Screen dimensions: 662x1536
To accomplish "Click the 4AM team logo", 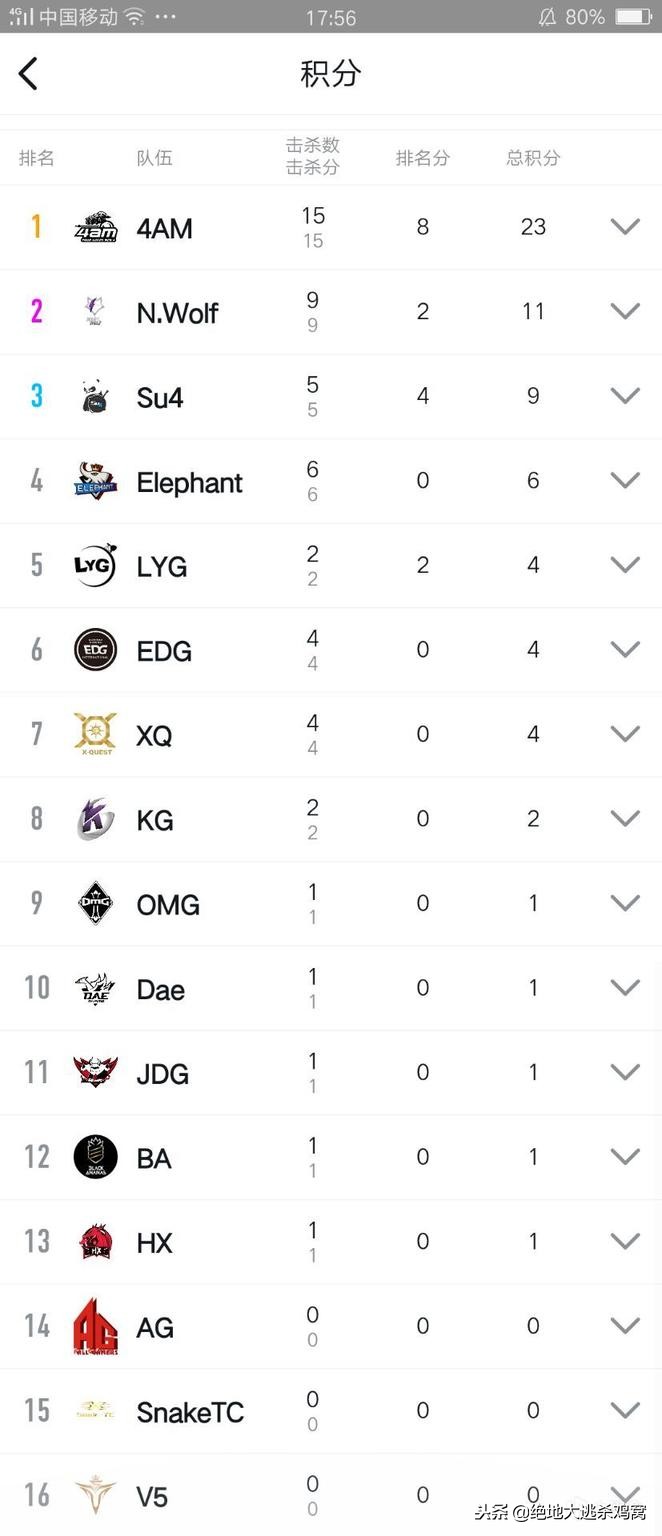I will pos(96,228).
